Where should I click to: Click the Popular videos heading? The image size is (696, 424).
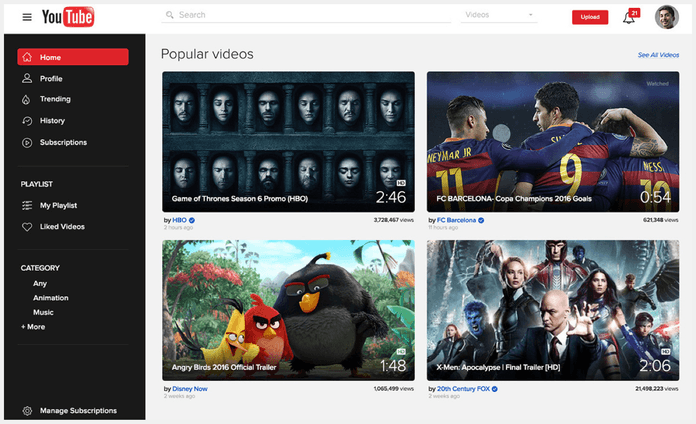tap(207, 54)
